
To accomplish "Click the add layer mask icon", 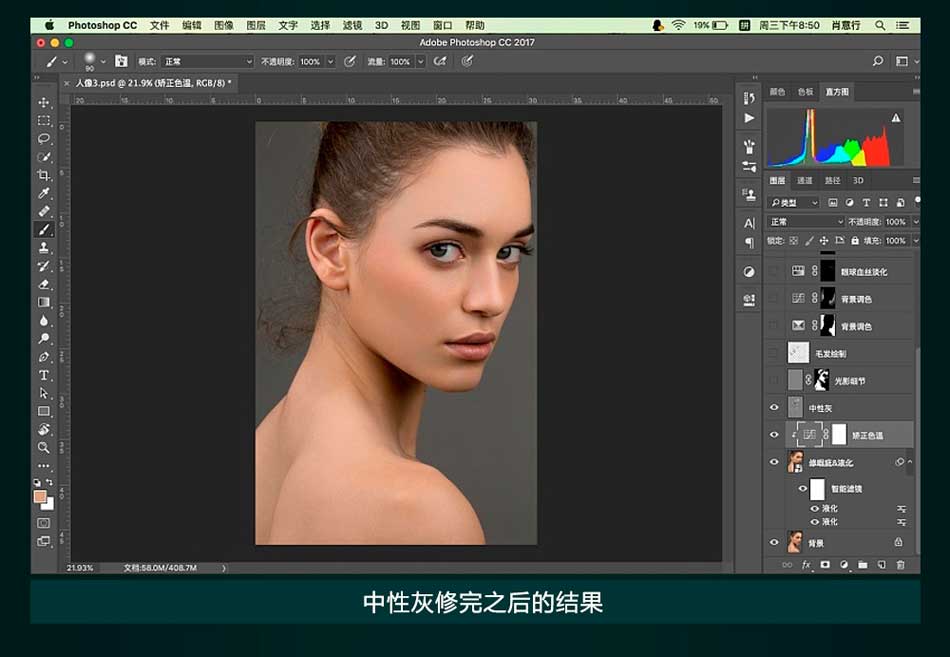I will [x=825, y=565].
